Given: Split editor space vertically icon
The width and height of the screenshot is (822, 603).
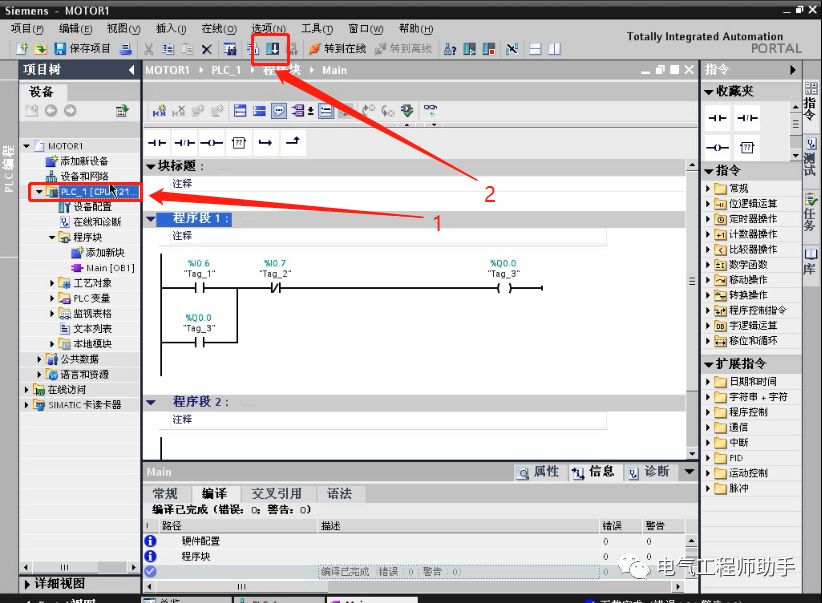Looking at the screenshot, I should 554,49.
